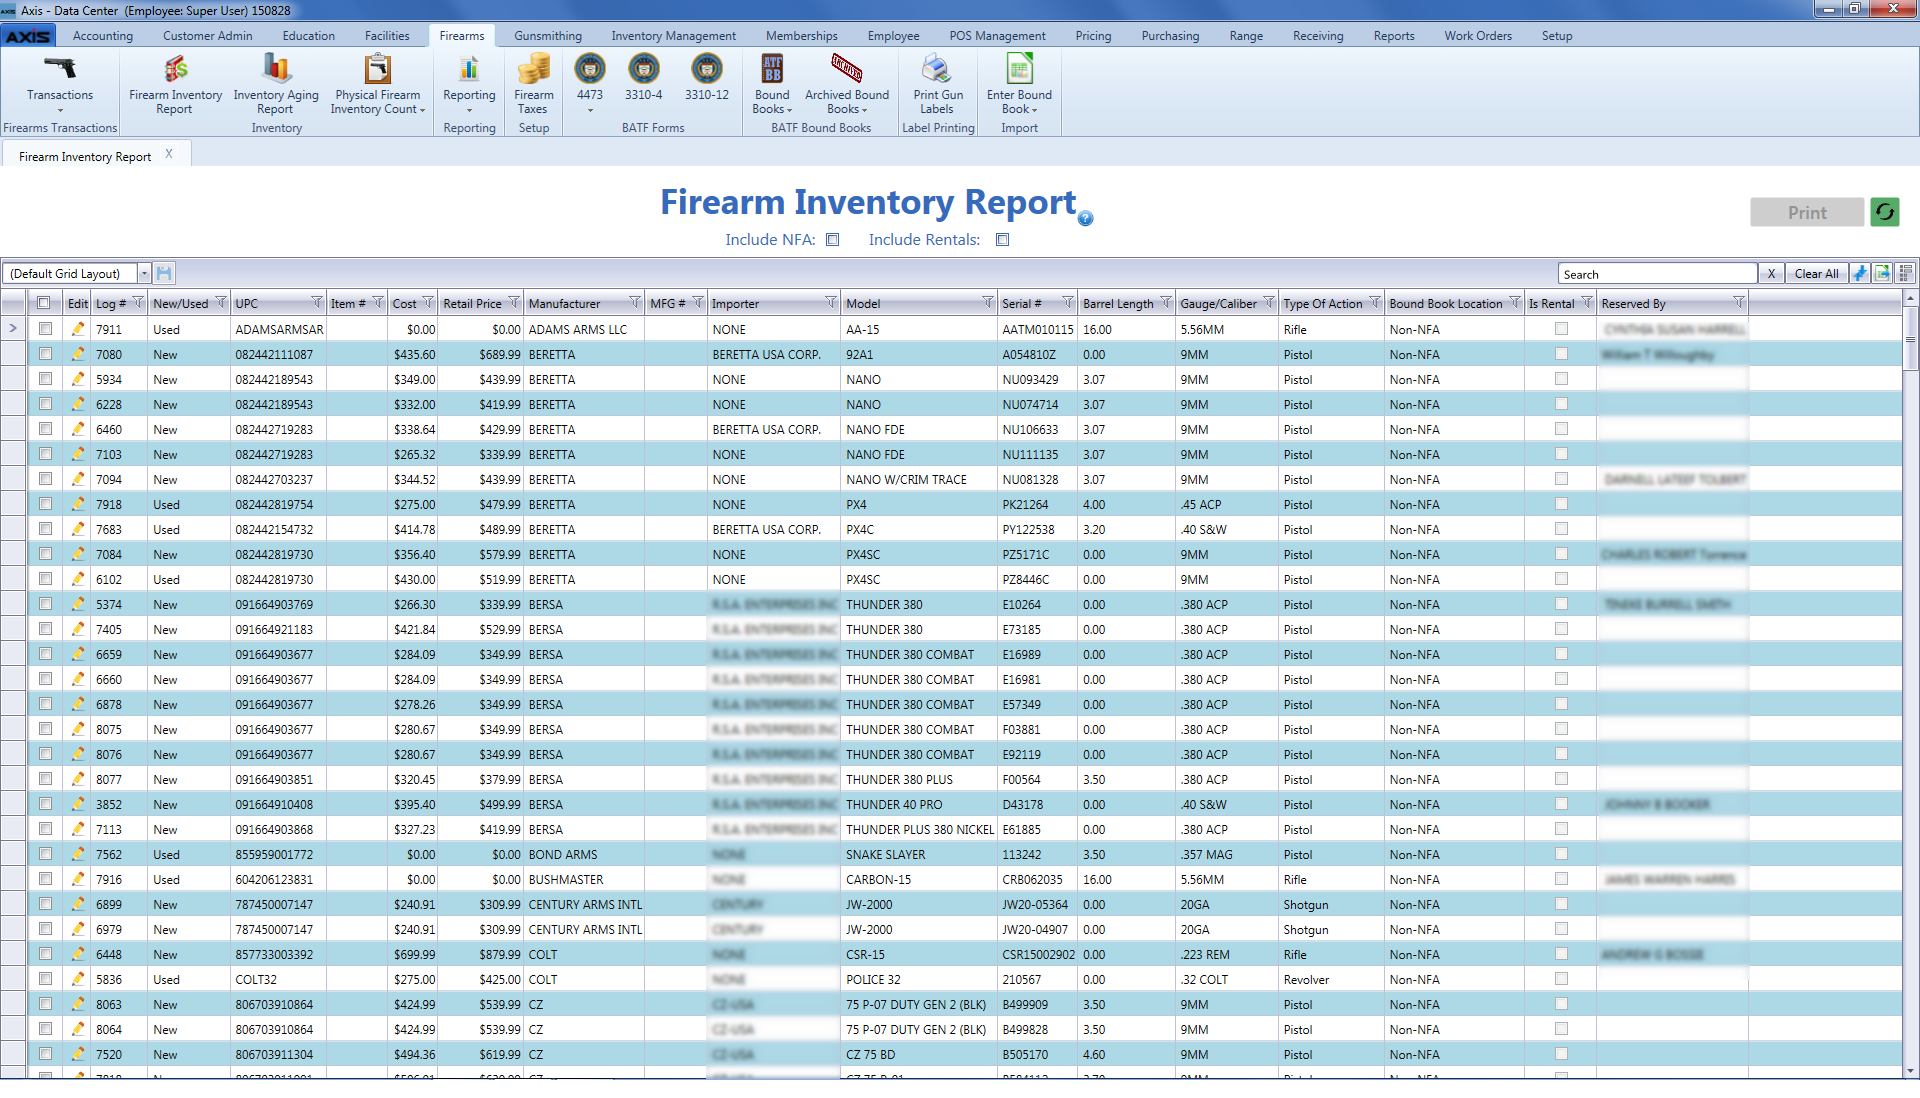The image size is (1920, 1098).
Task: Save the grid layout with disk icon
Action: [165, 273]
